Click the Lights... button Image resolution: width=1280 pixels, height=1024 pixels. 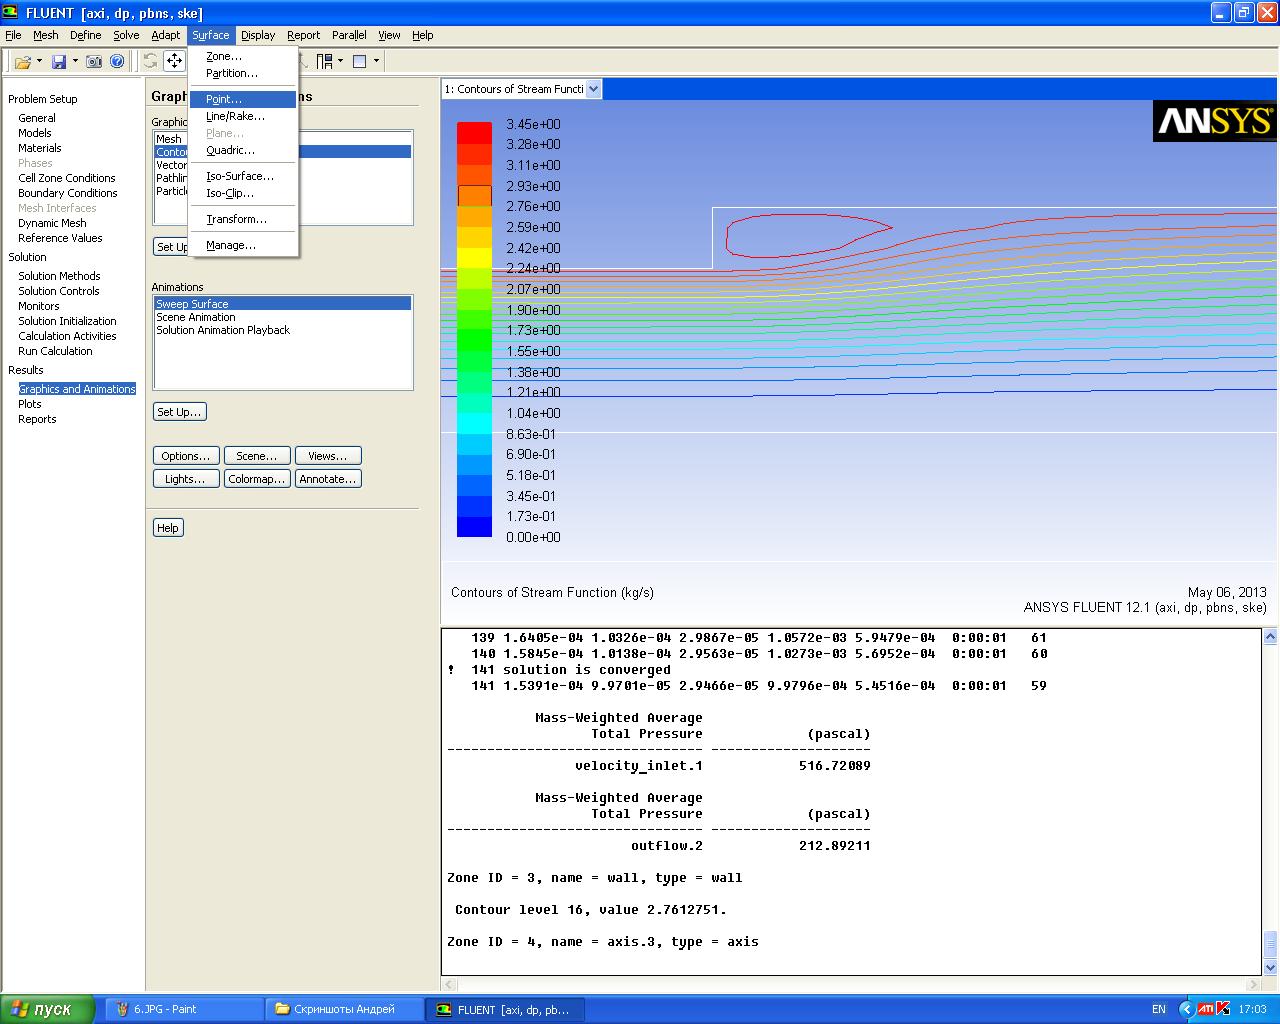click(186, 479)
